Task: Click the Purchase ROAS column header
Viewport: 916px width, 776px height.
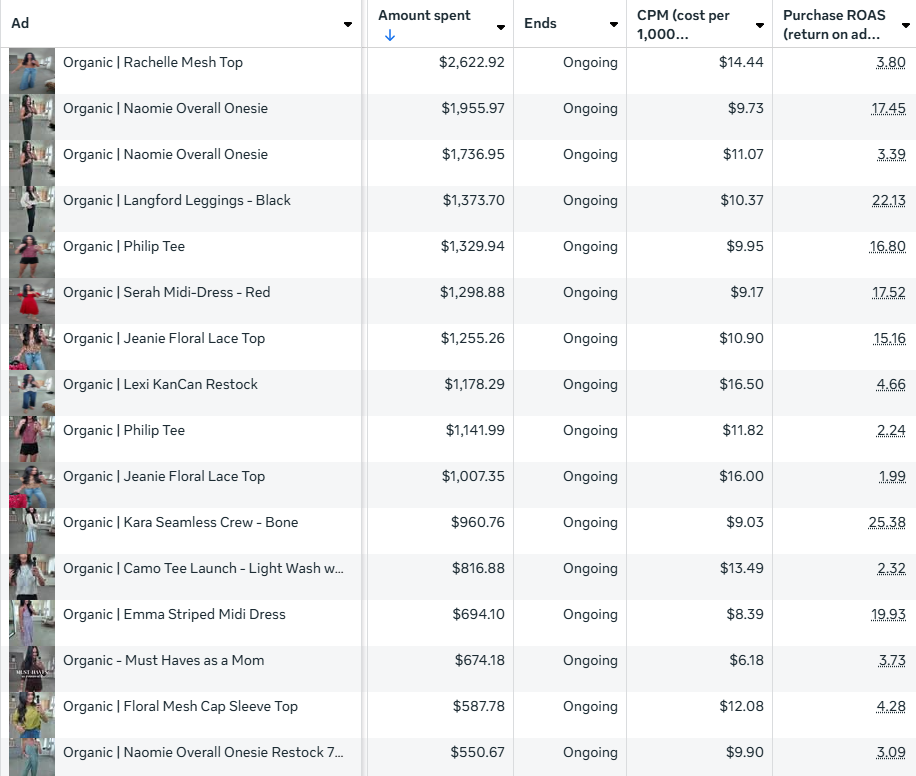Action: point(833,24)
